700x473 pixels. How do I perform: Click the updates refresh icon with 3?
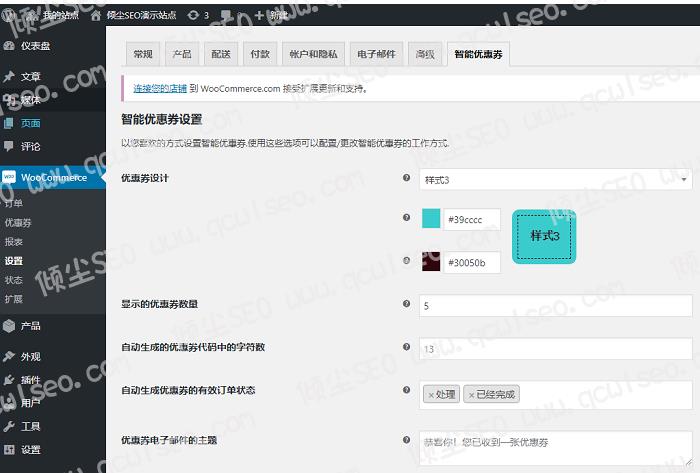(193, 15)
